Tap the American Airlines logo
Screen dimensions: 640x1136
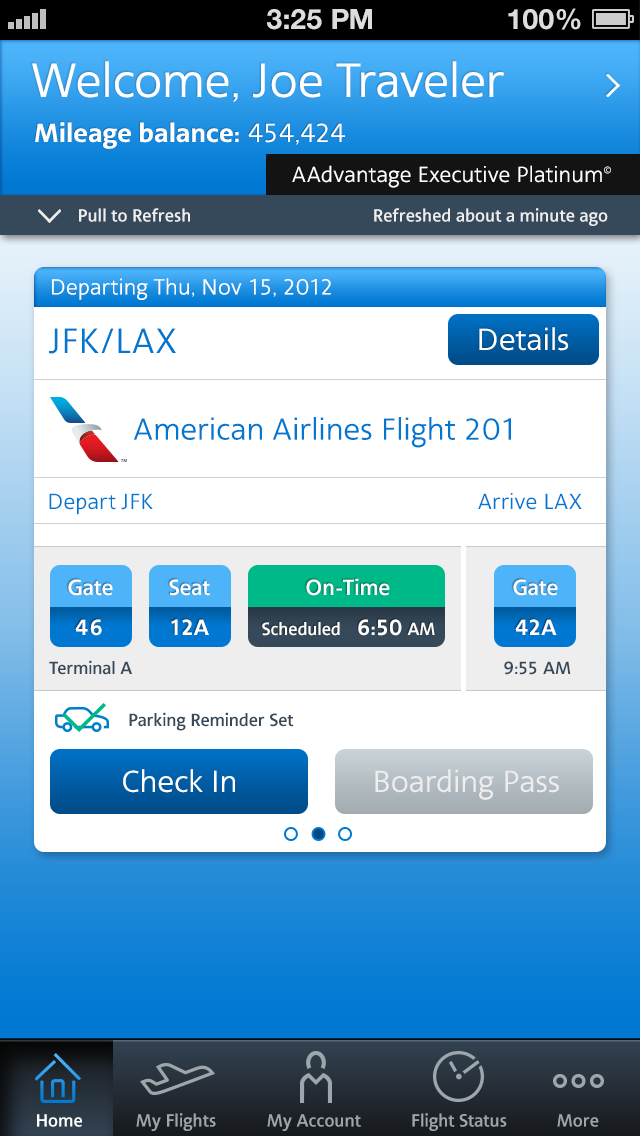[x=89, y=429]
